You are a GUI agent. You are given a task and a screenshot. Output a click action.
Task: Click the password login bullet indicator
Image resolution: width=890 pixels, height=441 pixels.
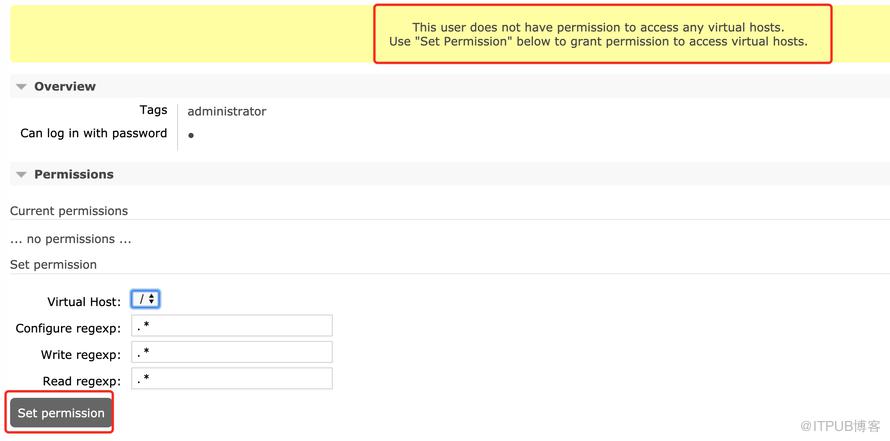click(x=191, y=136)
